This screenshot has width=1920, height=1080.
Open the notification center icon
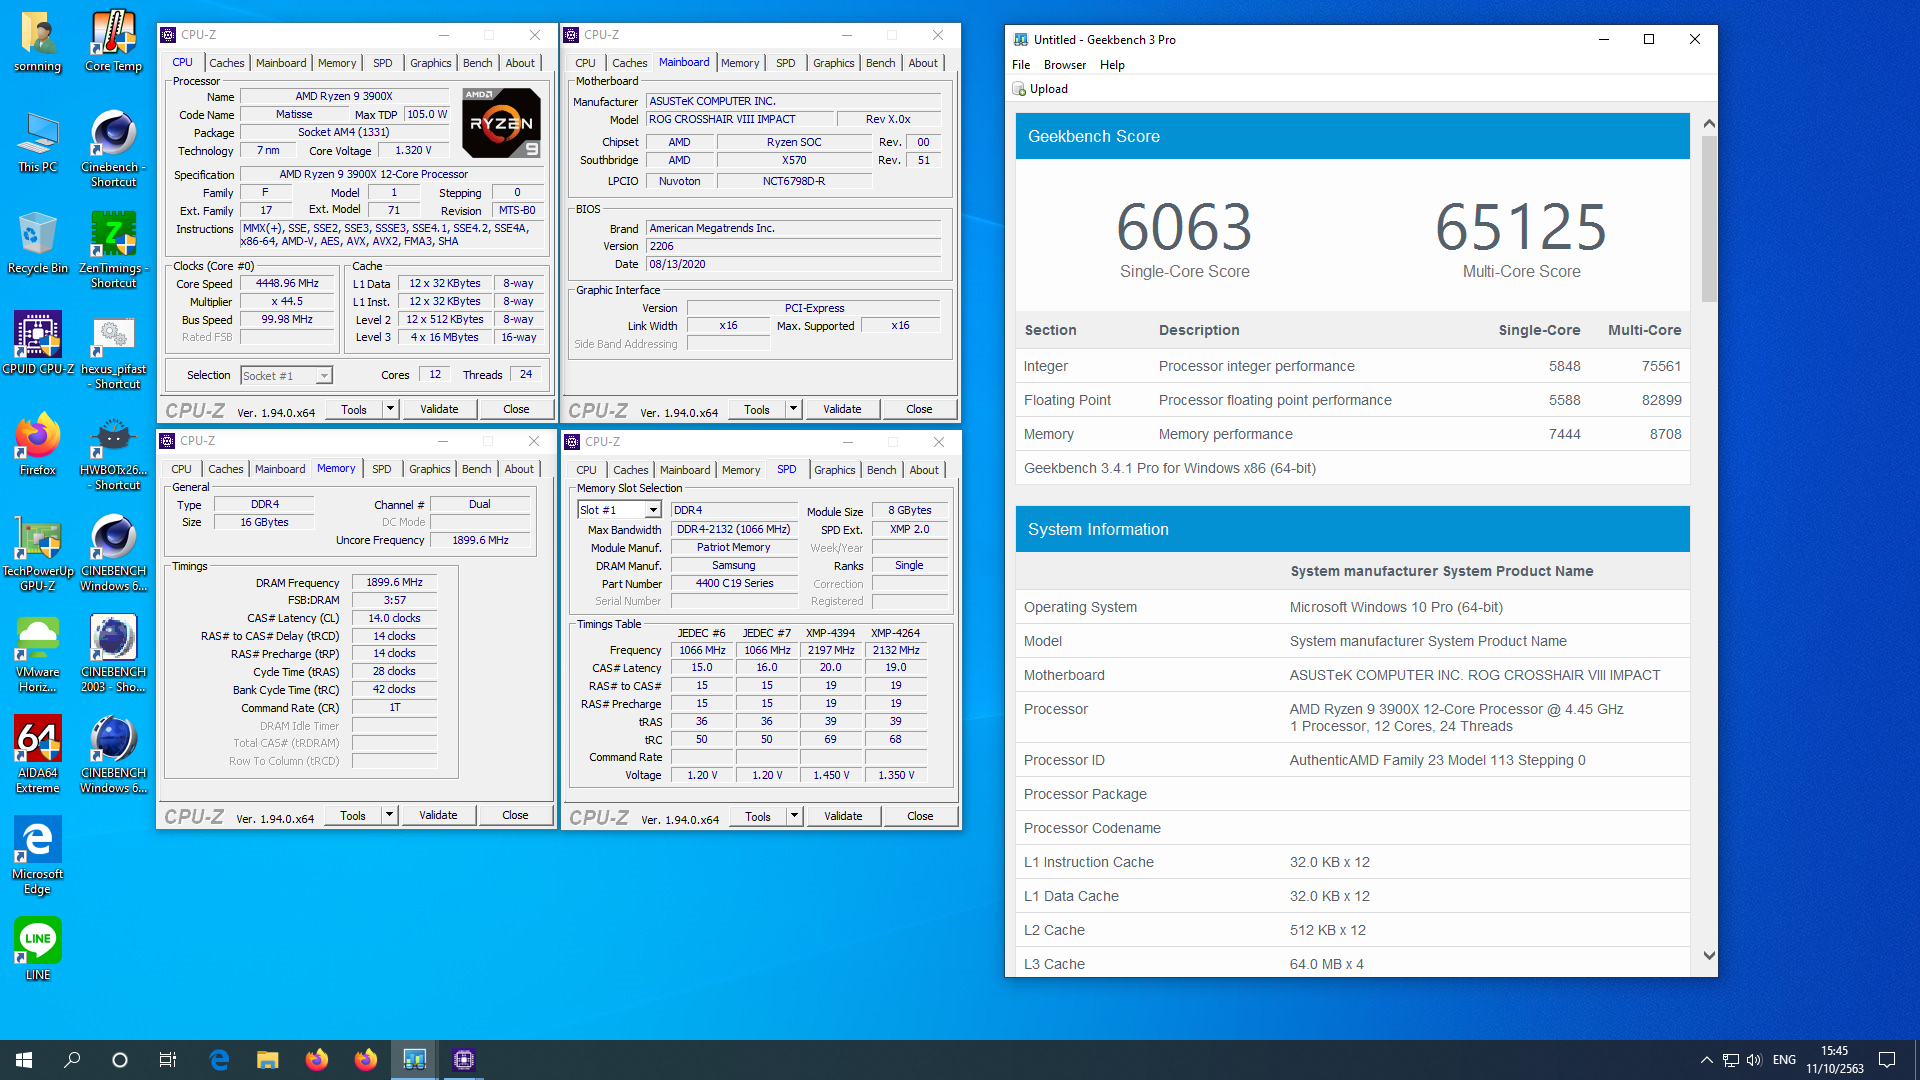click(1887, 1060)
